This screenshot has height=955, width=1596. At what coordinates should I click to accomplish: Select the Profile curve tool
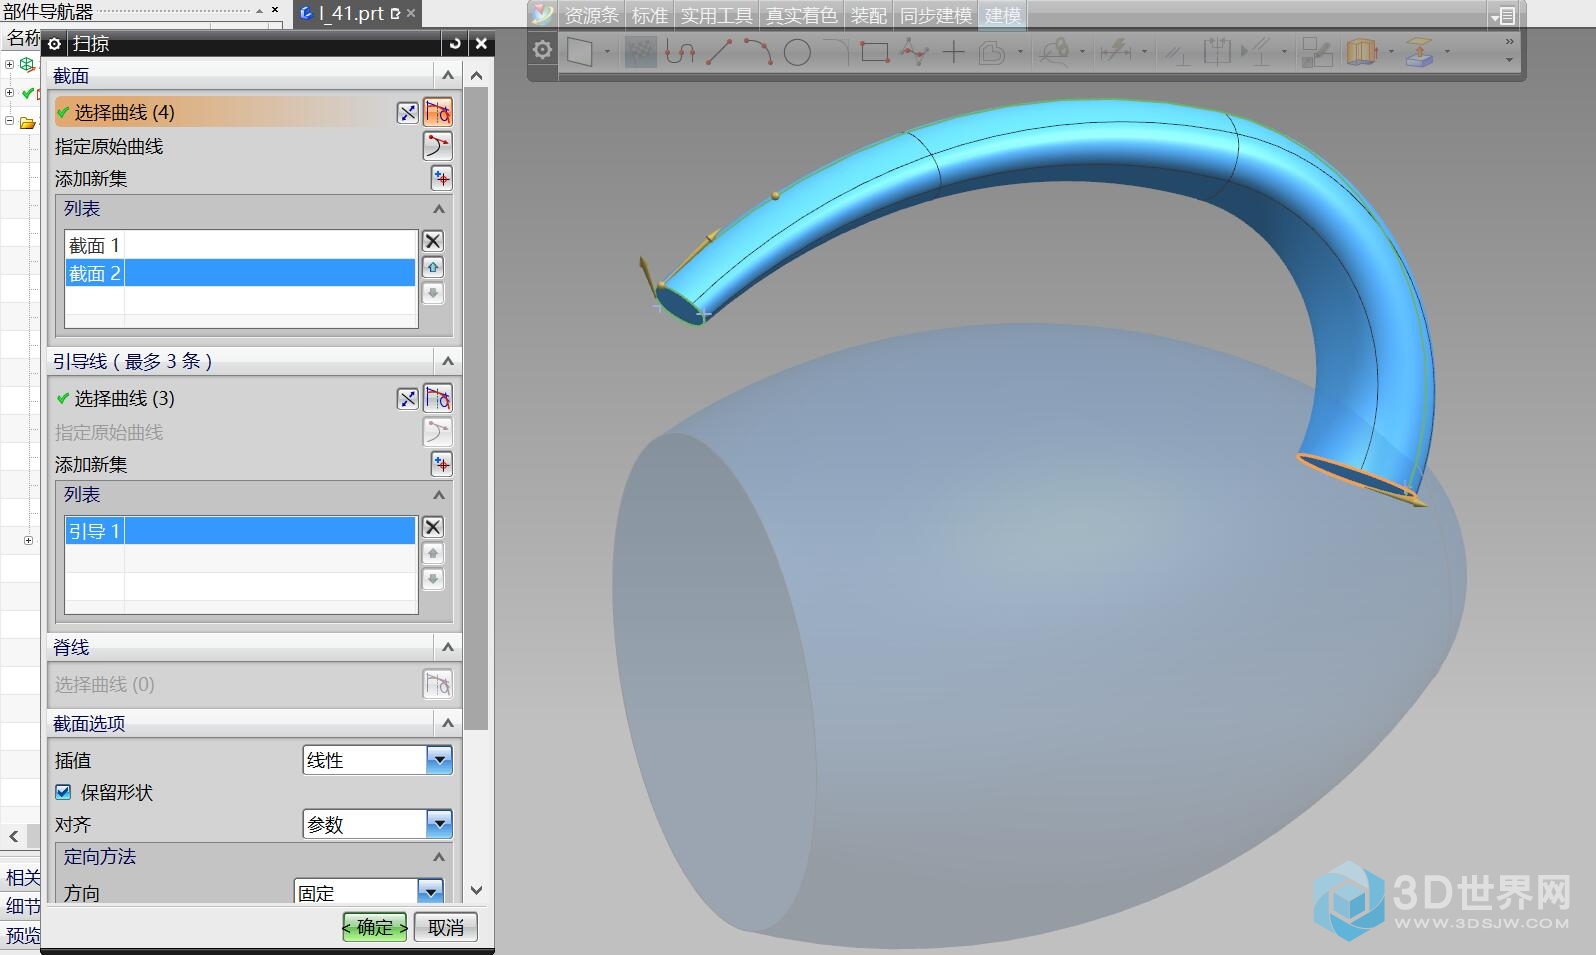tap(680, 52)
